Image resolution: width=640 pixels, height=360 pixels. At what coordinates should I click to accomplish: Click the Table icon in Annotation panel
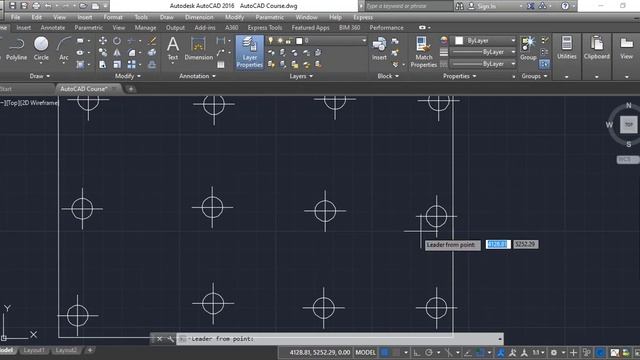[x=221, y=65]
